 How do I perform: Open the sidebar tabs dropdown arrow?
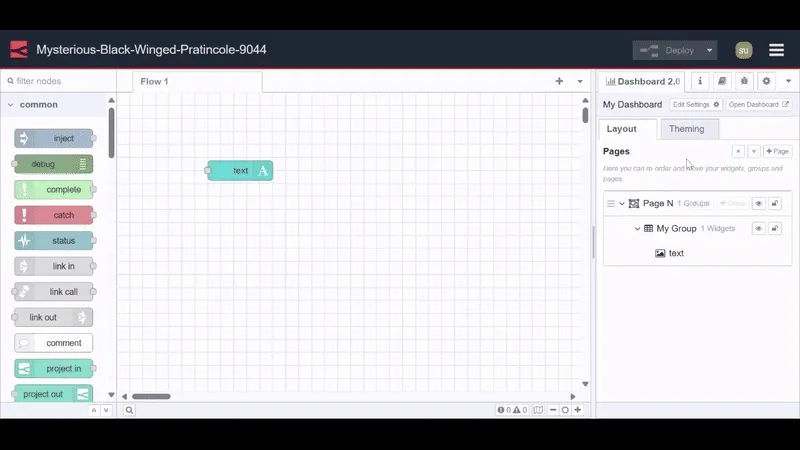pyautogui.click(x=788, y=81)
